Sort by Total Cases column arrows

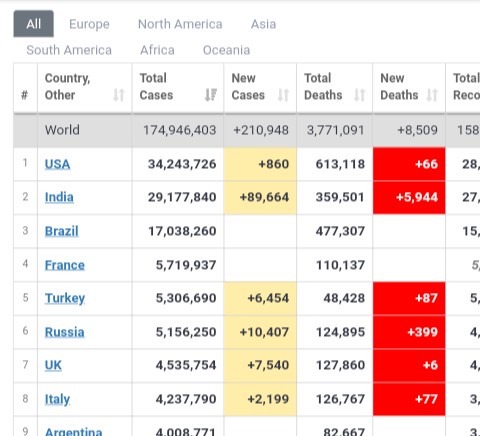click(x=211, y=95)
